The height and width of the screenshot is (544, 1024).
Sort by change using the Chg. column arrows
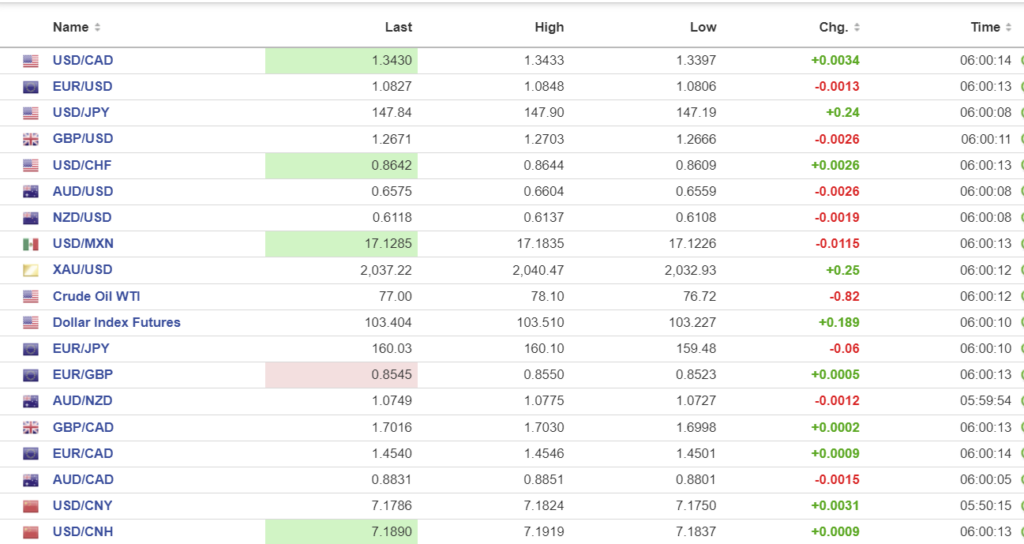(856, 28)
